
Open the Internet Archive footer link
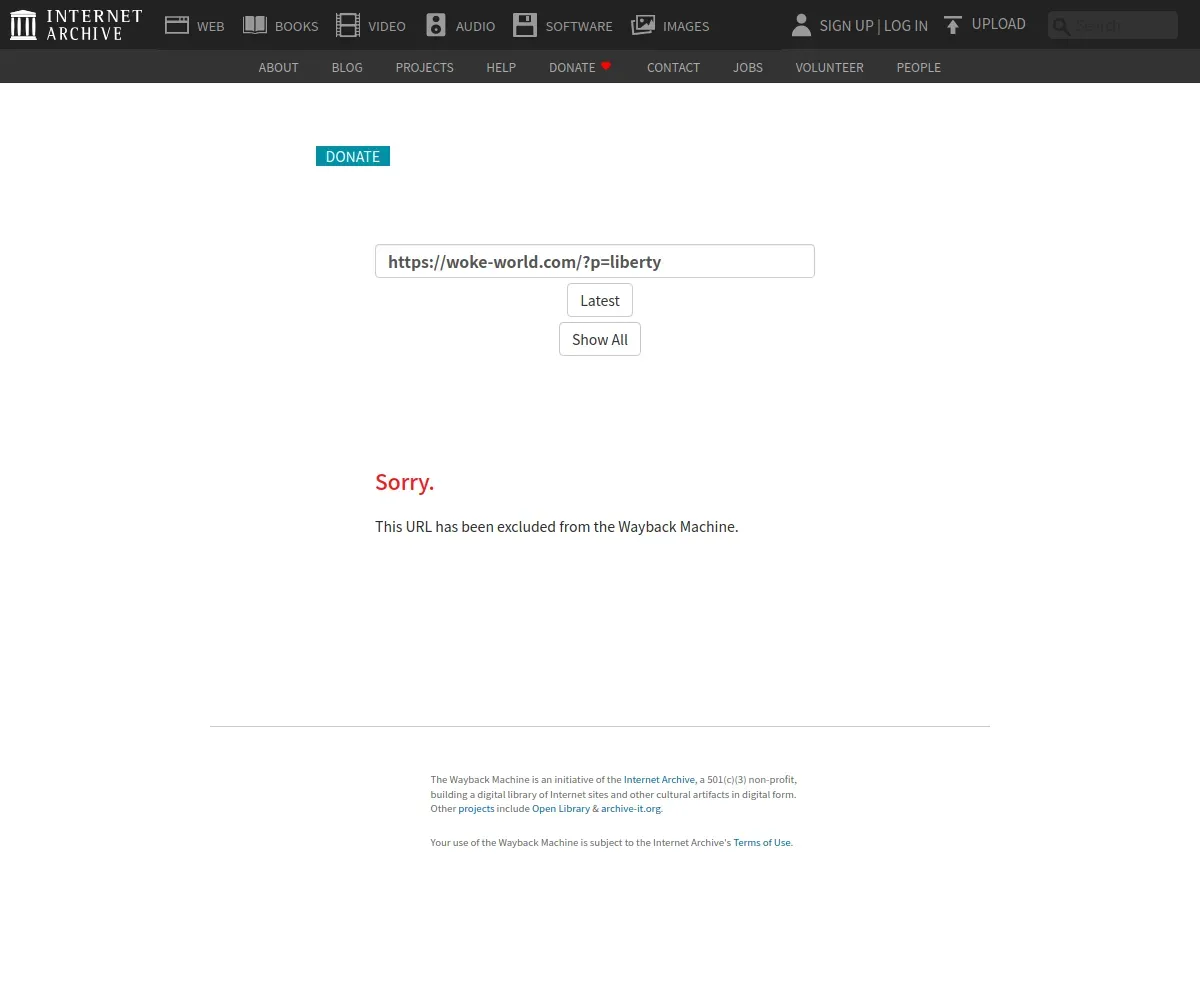coord(659,779)
